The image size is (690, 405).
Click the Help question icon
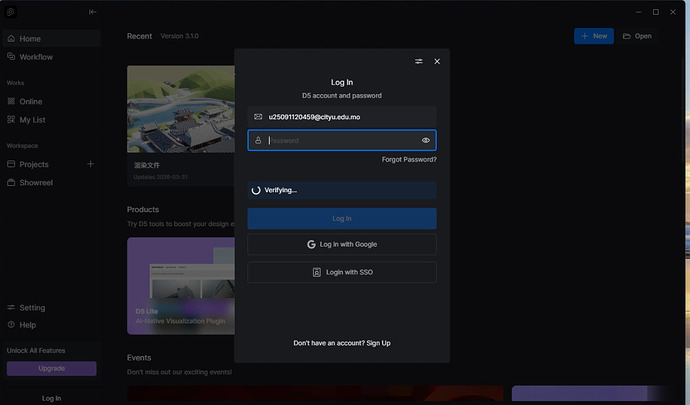click(11, 324)
